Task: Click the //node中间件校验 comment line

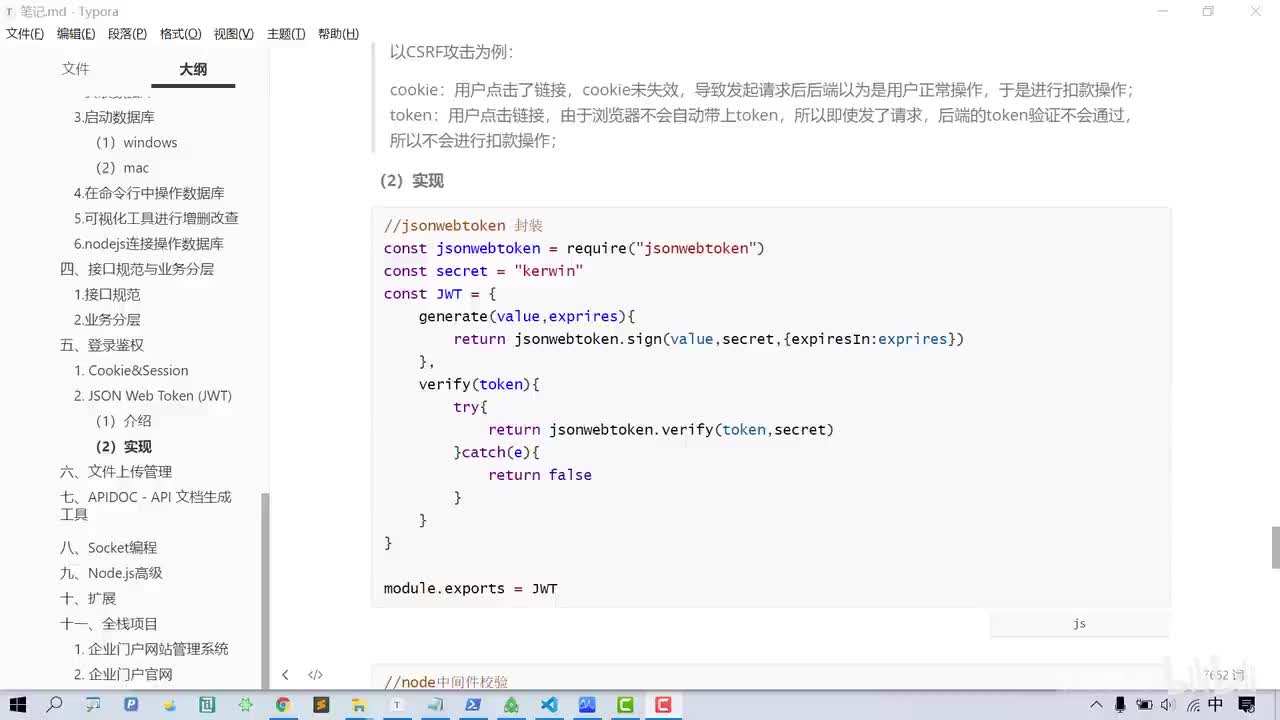Action: (446, 682)
